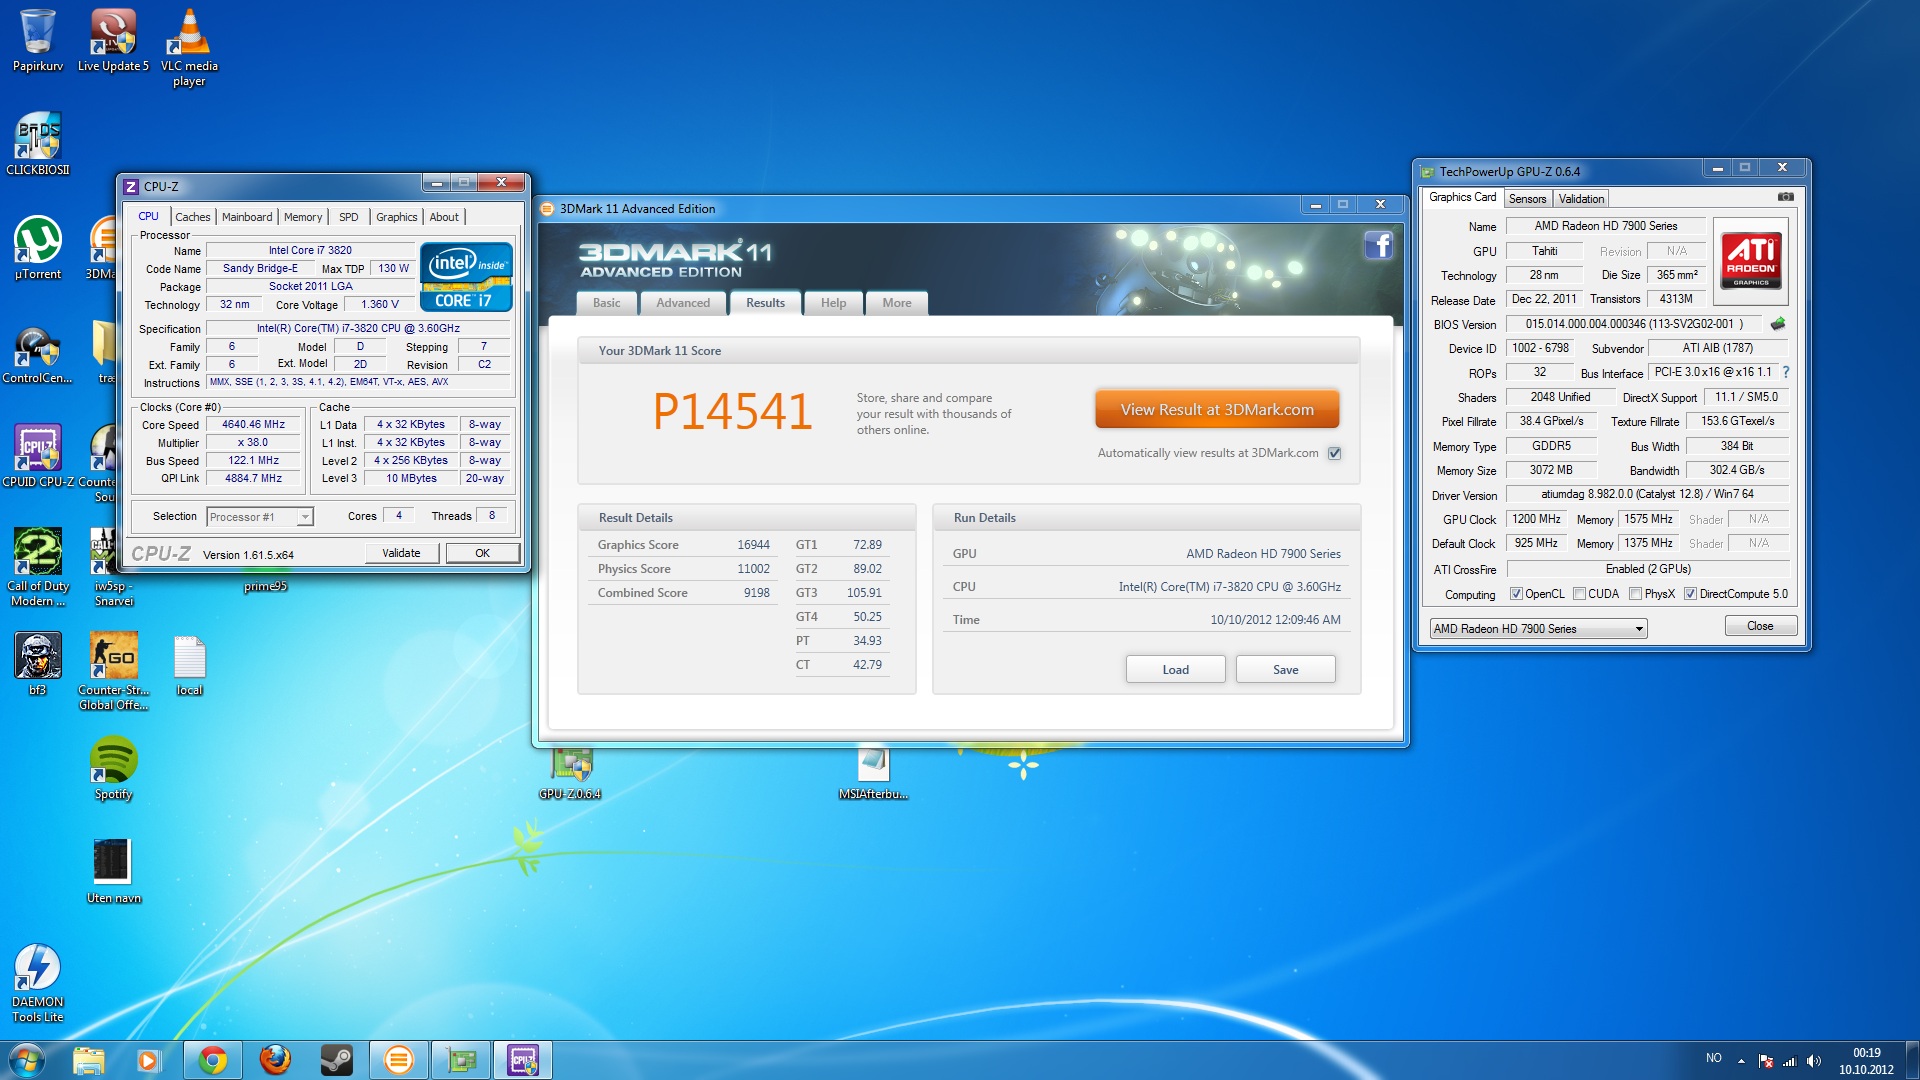Screen dimensions: 1920x1080
Task: Switch to Caches tab in CPU-Z
Action: [193, 217]
